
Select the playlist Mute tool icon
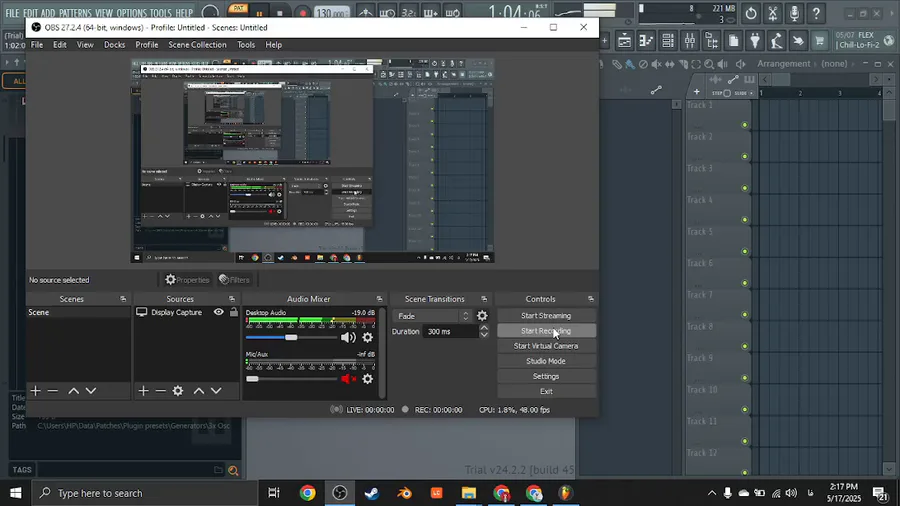(657, 64)
